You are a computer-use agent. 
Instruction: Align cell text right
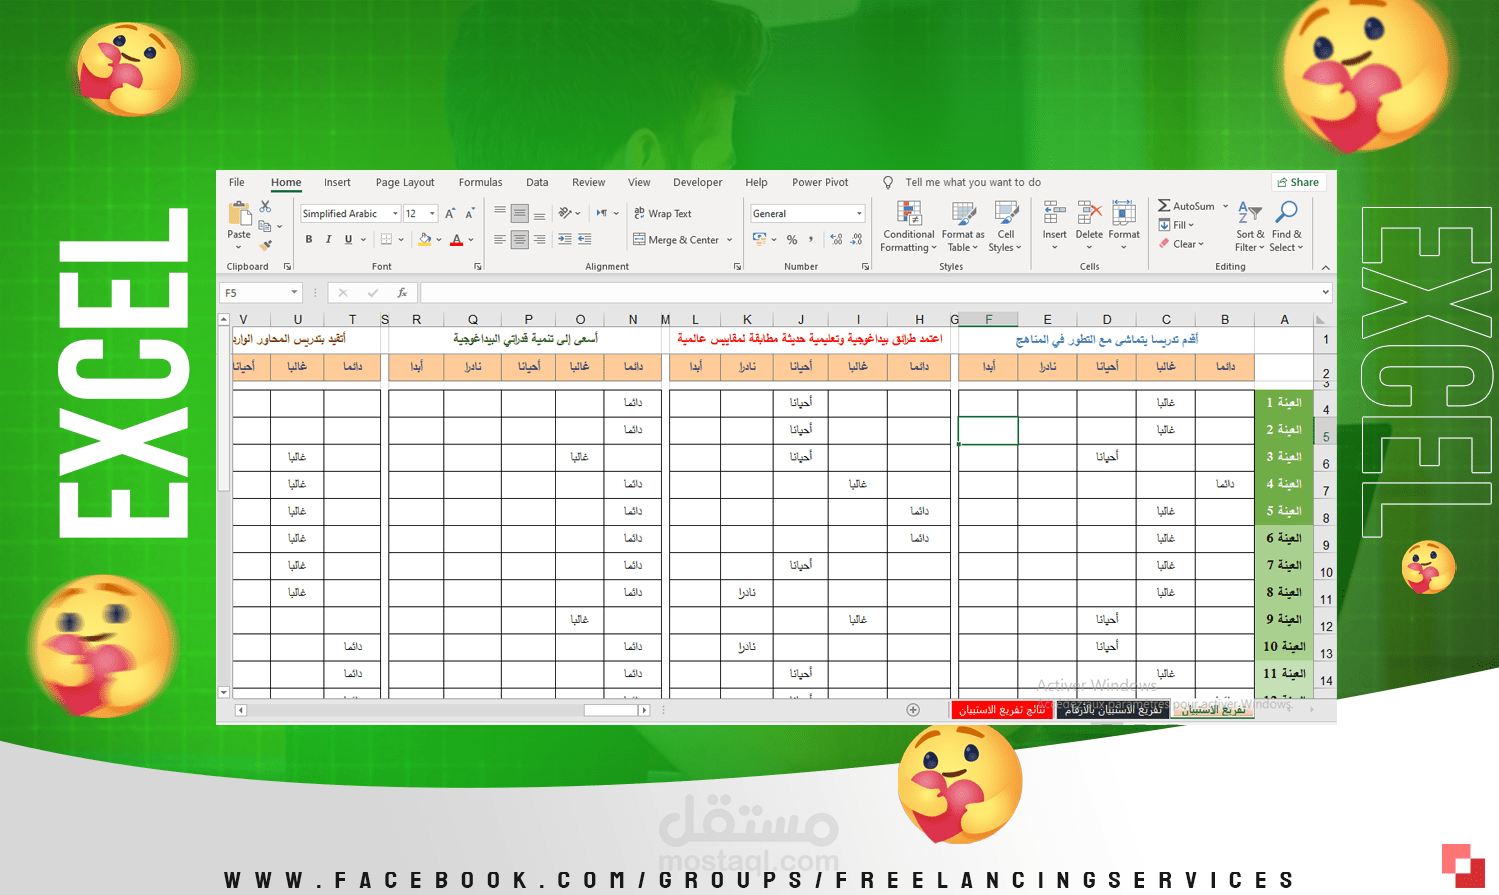tap(540, 239)
